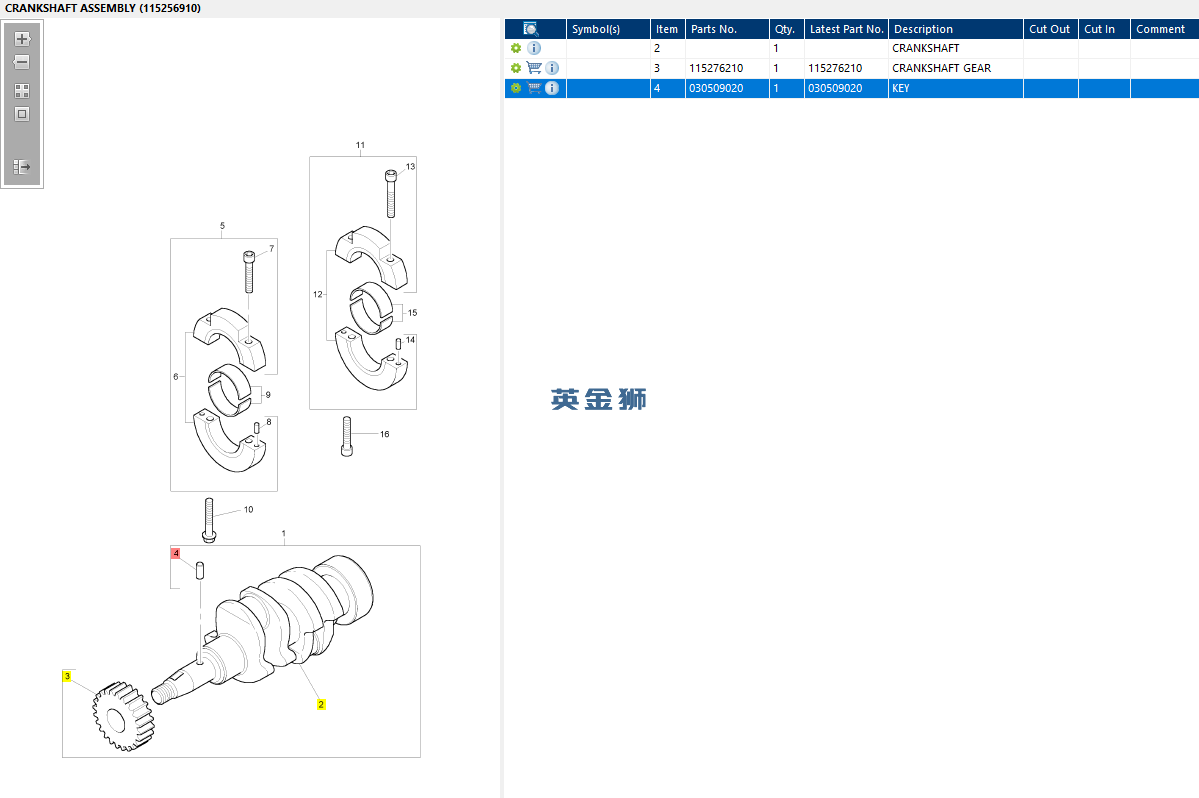Click latest part number 115276210 cell
Image resolution: width=1199 pixels, height=798 pixels.
coord(846,68)
